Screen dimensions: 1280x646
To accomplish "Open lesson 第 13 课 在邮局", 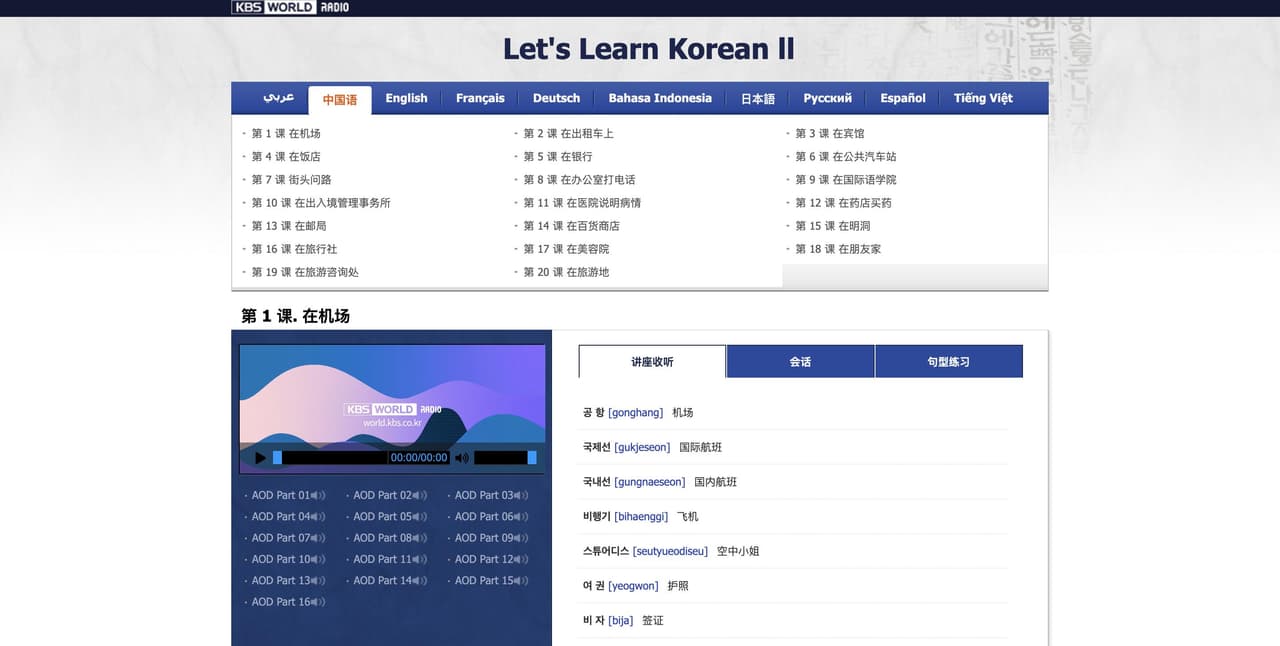I will (289, 225).
